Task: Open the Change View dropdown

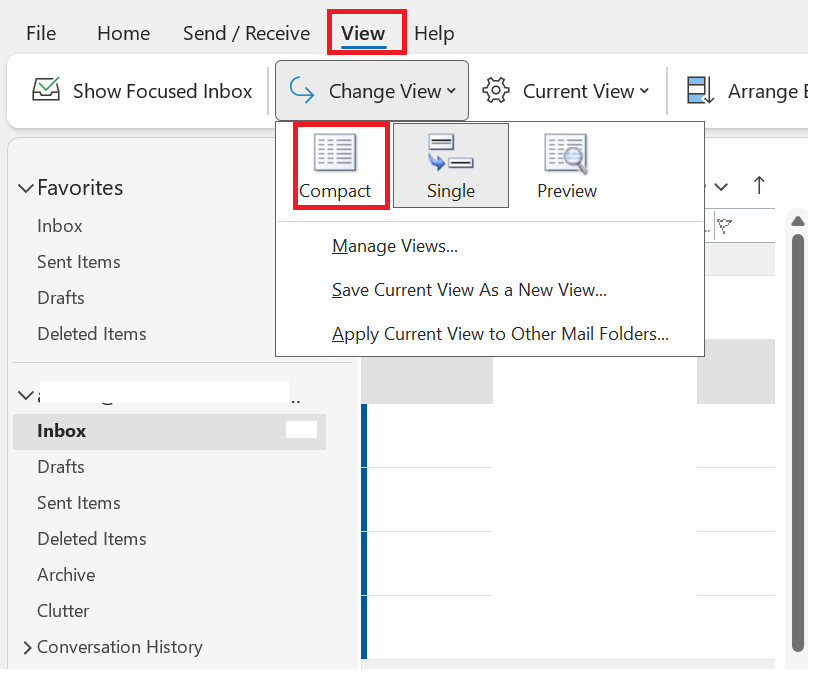Action: (372, 91)
